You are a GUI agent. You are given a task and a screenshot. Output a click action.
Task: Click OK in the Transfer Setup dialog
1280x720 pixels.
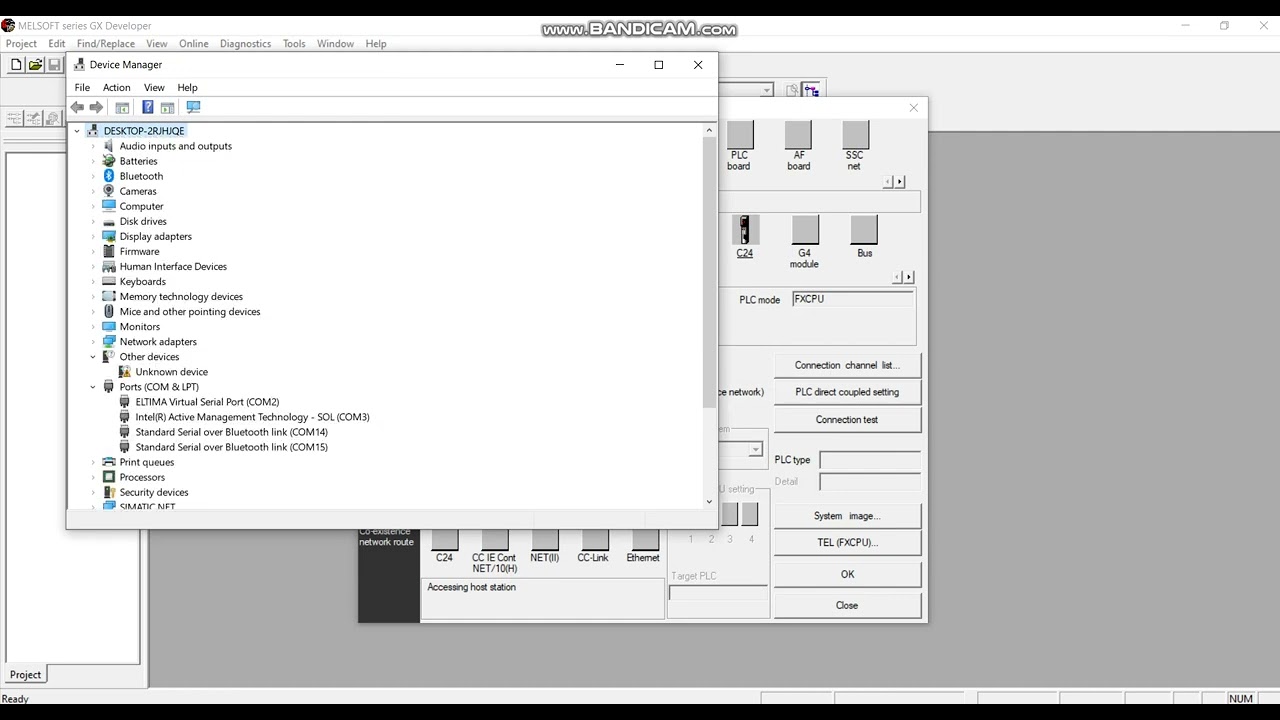coord(847,574)
